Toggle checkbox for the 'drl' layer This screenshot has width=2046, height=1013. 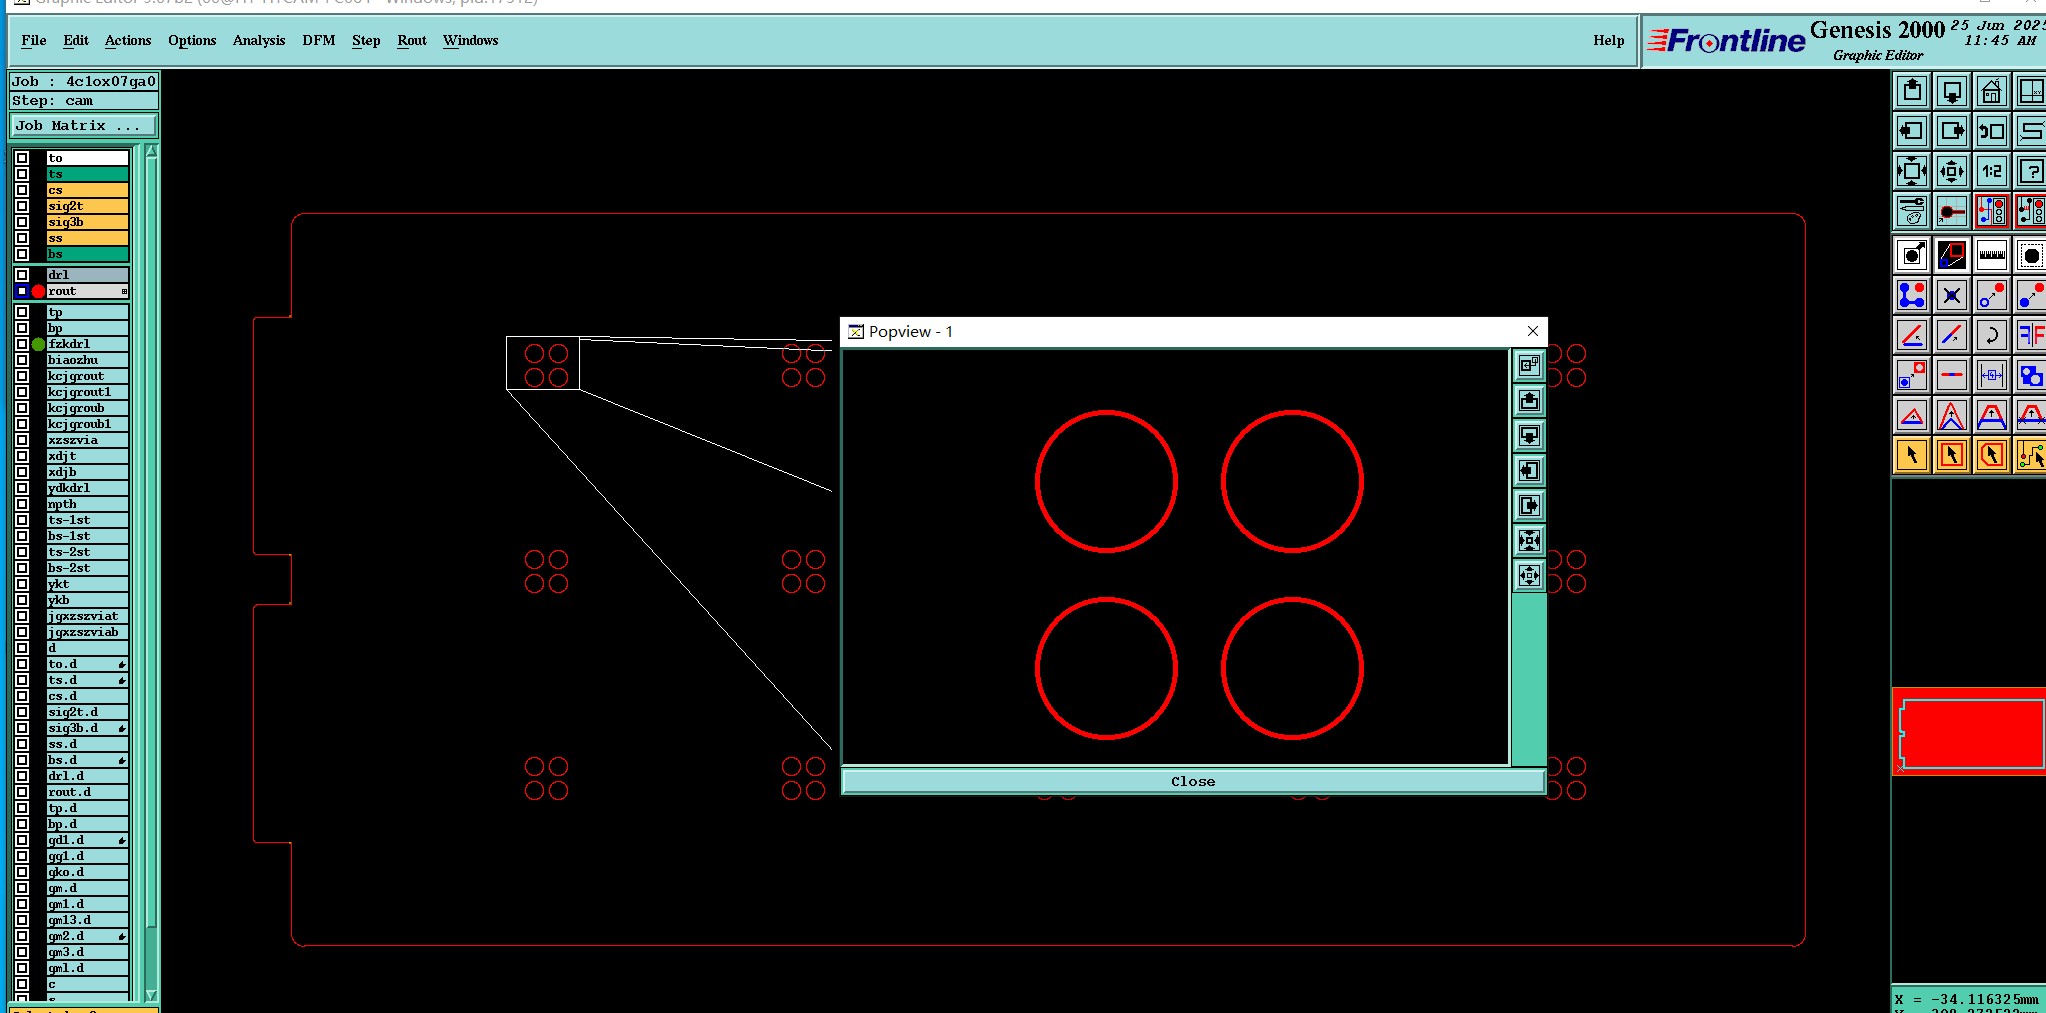[x=22, y=275]
